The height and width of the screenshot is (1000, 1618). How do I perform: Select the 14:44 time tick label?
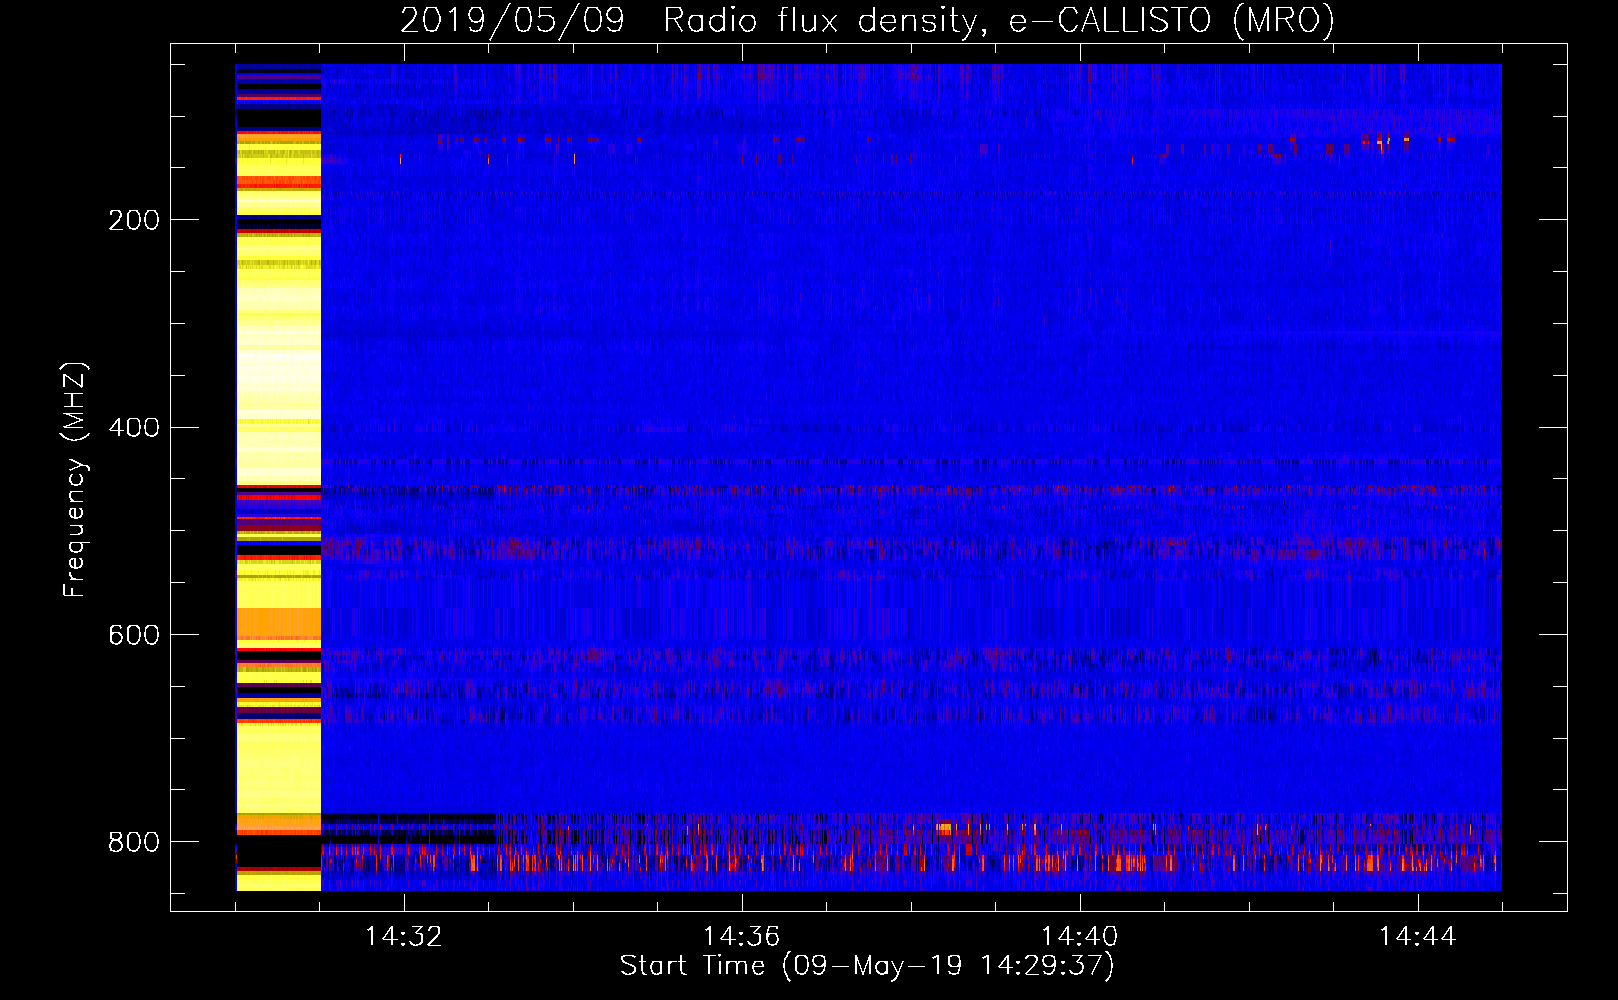pos(1418,936)
